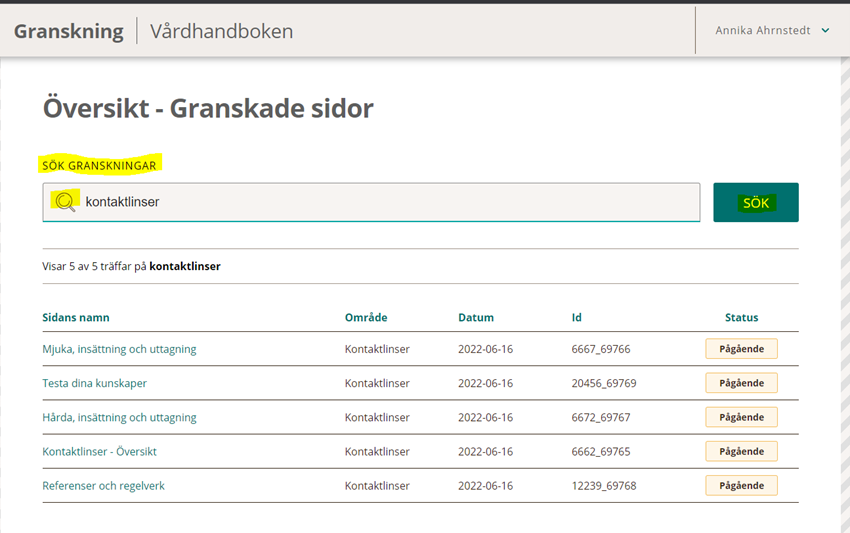The image size is (850, 533).
Task: Open the Kontaktlinser - Översikt page
Action: click(99, 451)
